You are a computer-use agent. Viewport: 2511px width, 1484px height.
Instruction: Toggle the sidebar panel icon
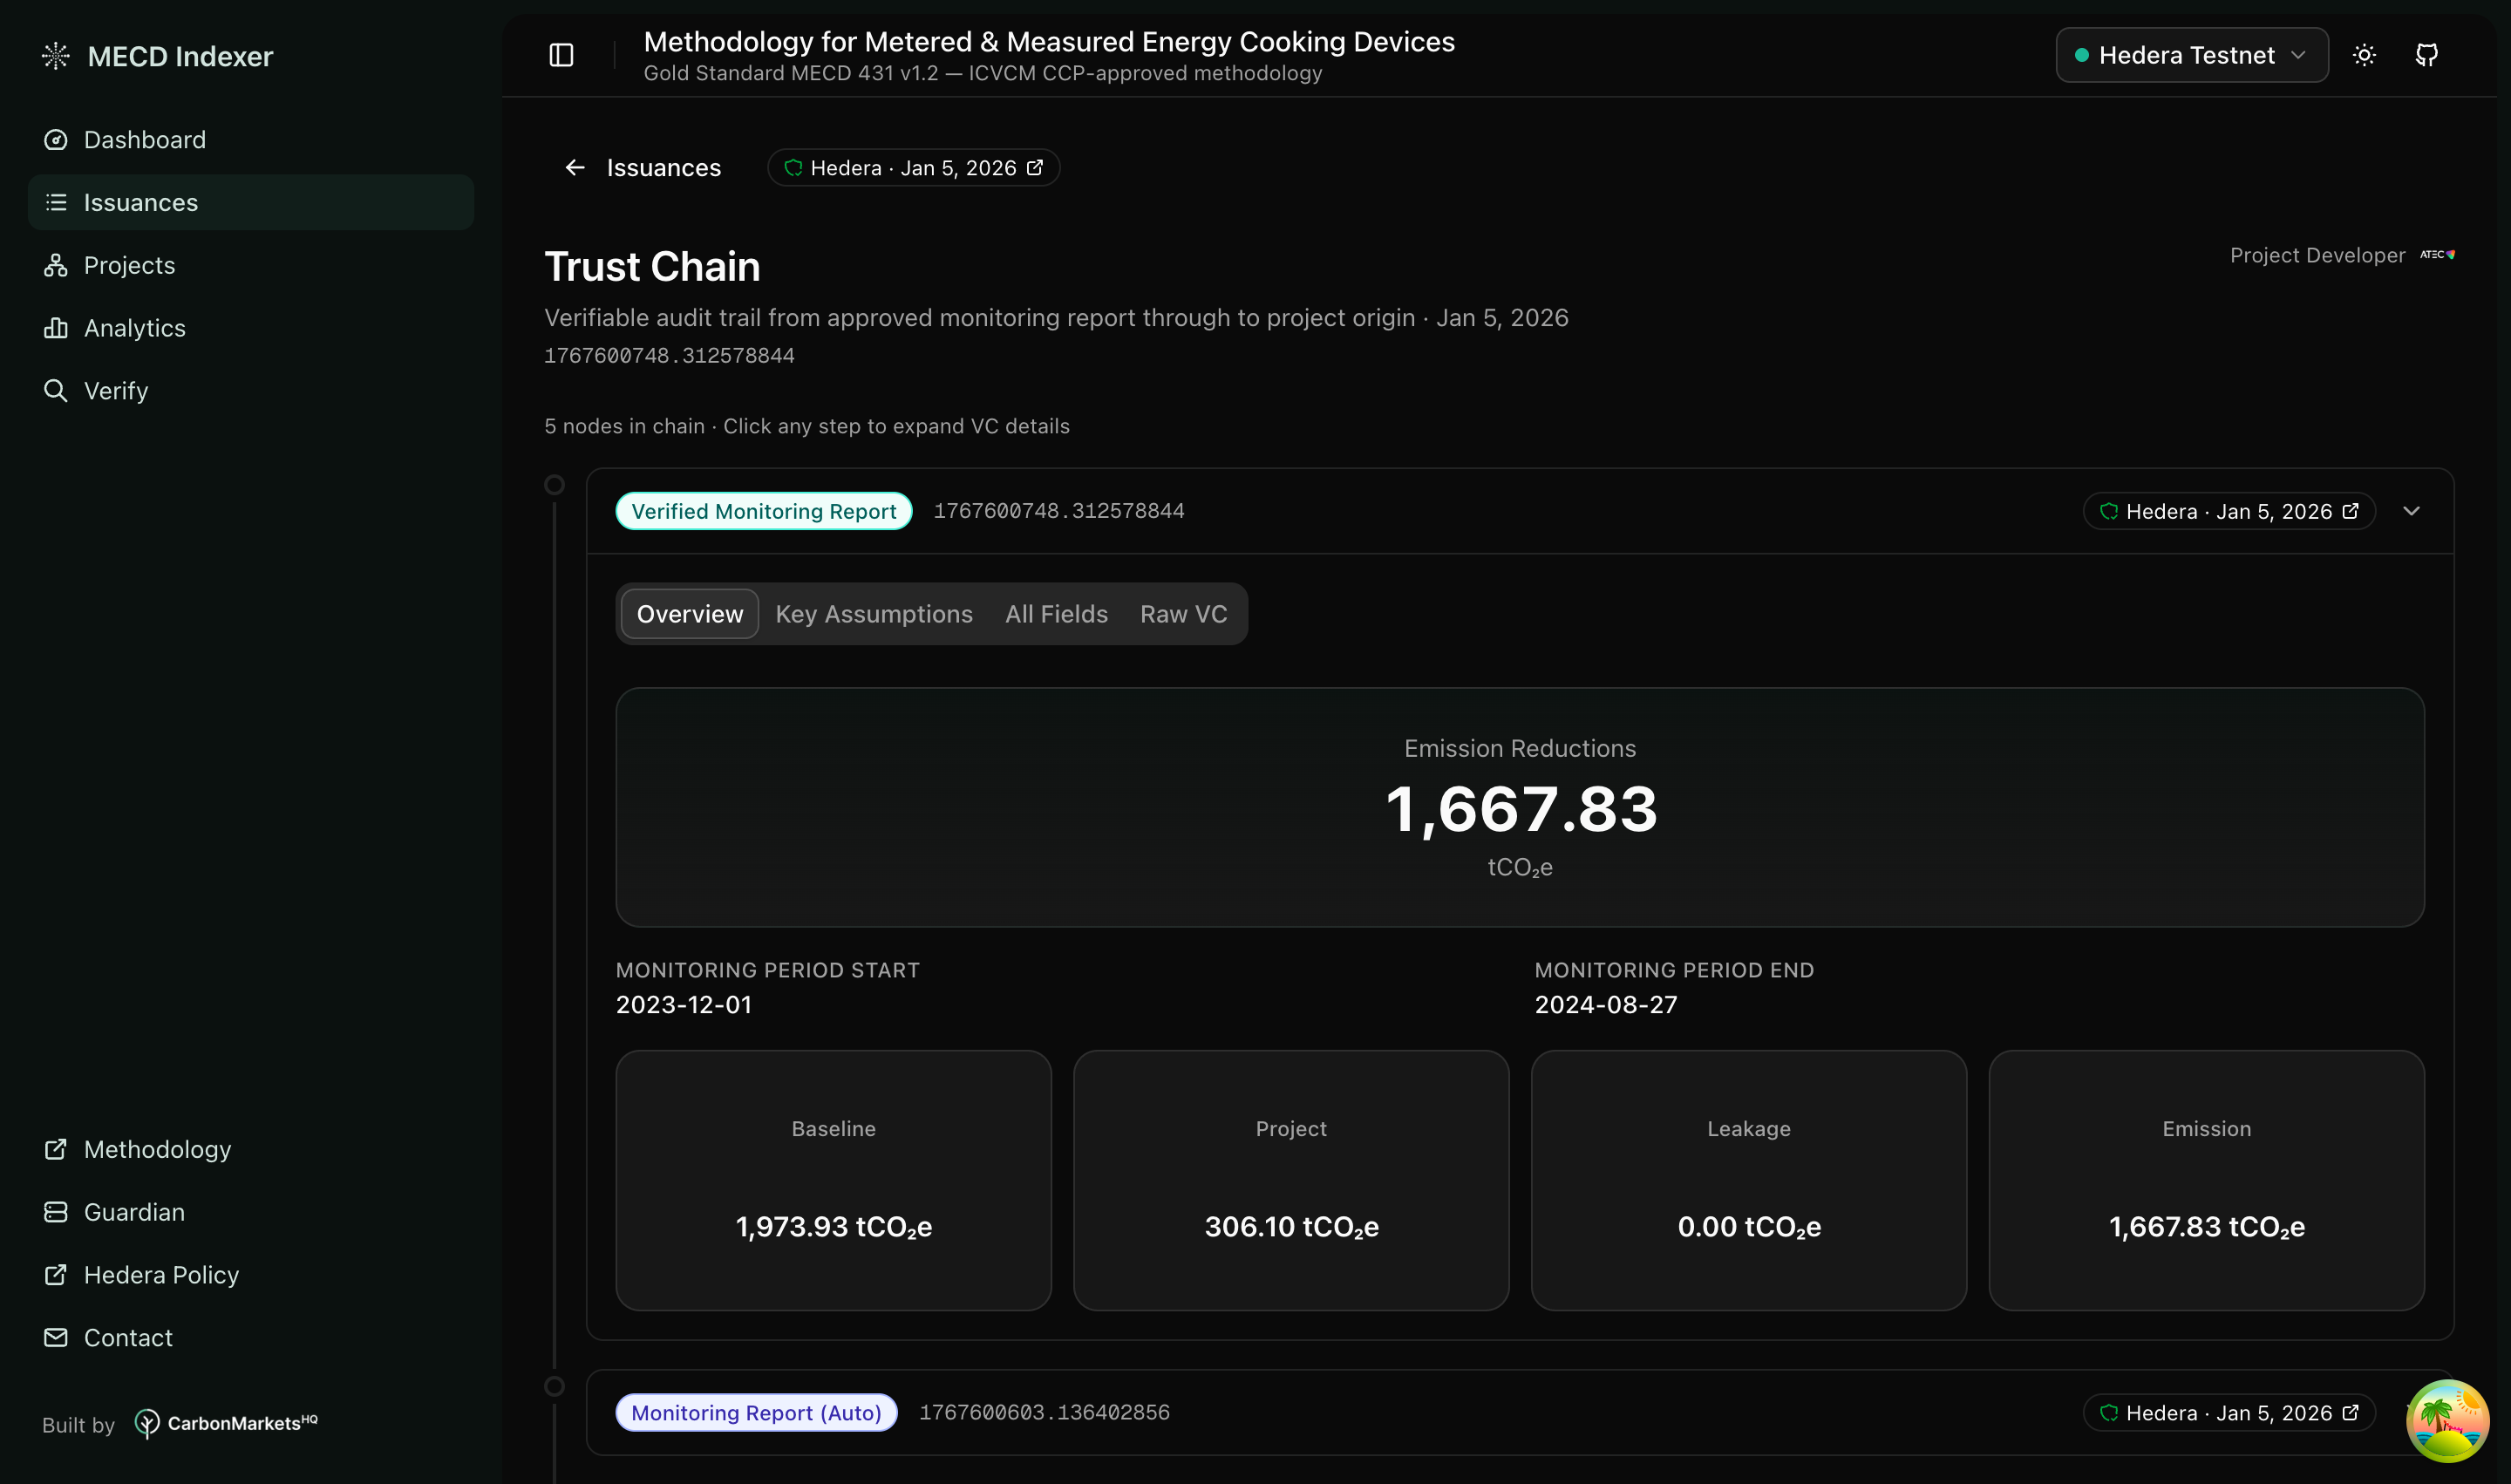561,55
